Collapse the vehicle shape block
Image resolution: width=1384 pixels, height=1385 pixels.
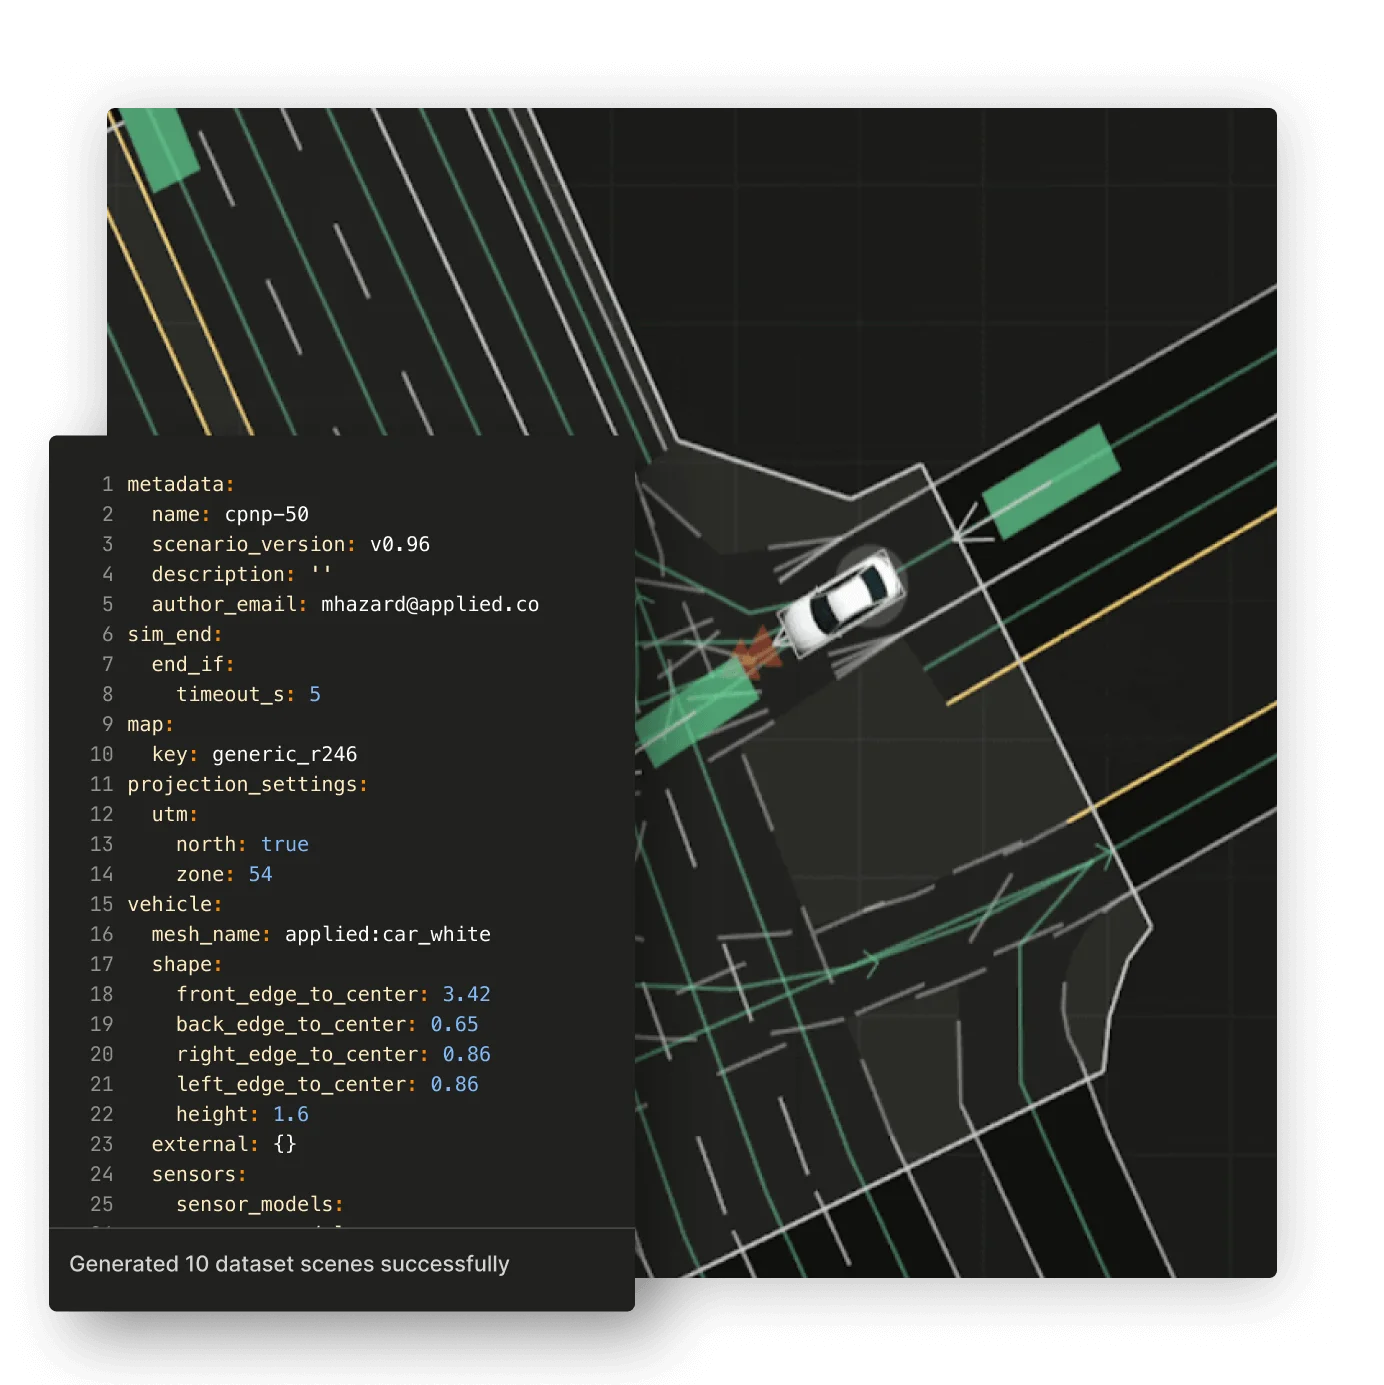(x=186, y=964)
